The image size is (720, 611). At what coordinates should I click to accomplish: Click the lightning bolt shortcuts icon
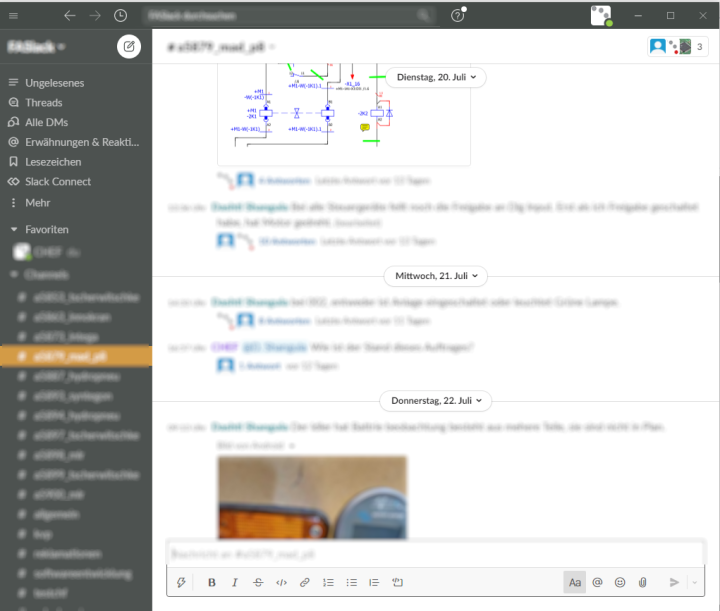coord(181,582)
